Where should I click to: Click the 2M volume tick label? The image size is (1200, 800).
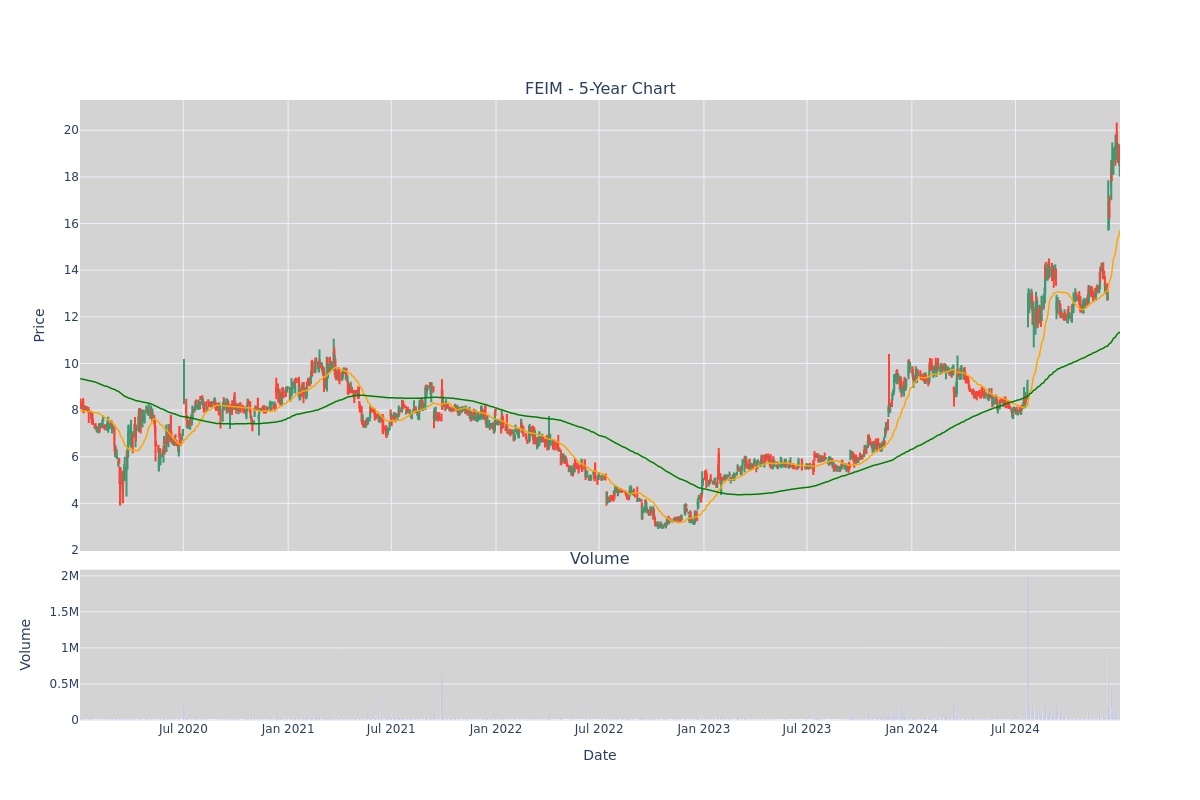click(70, 576)
